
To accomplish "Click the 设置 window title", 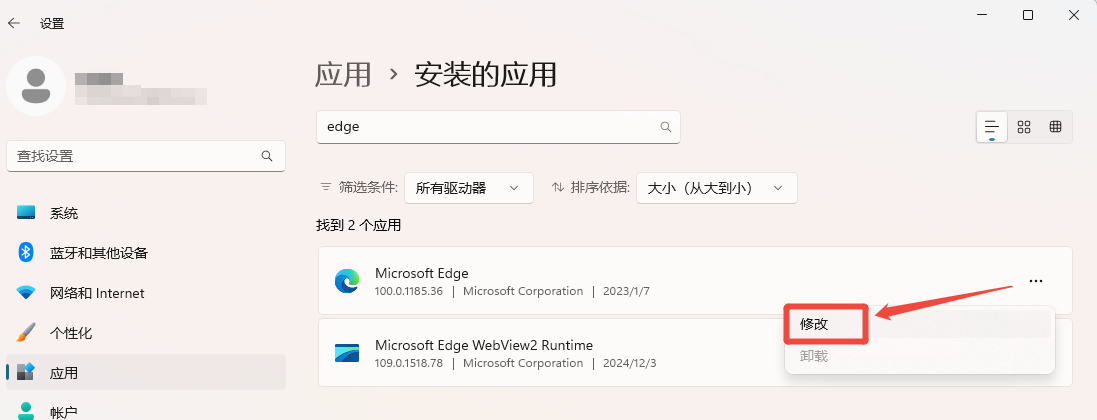I will 52,23.
